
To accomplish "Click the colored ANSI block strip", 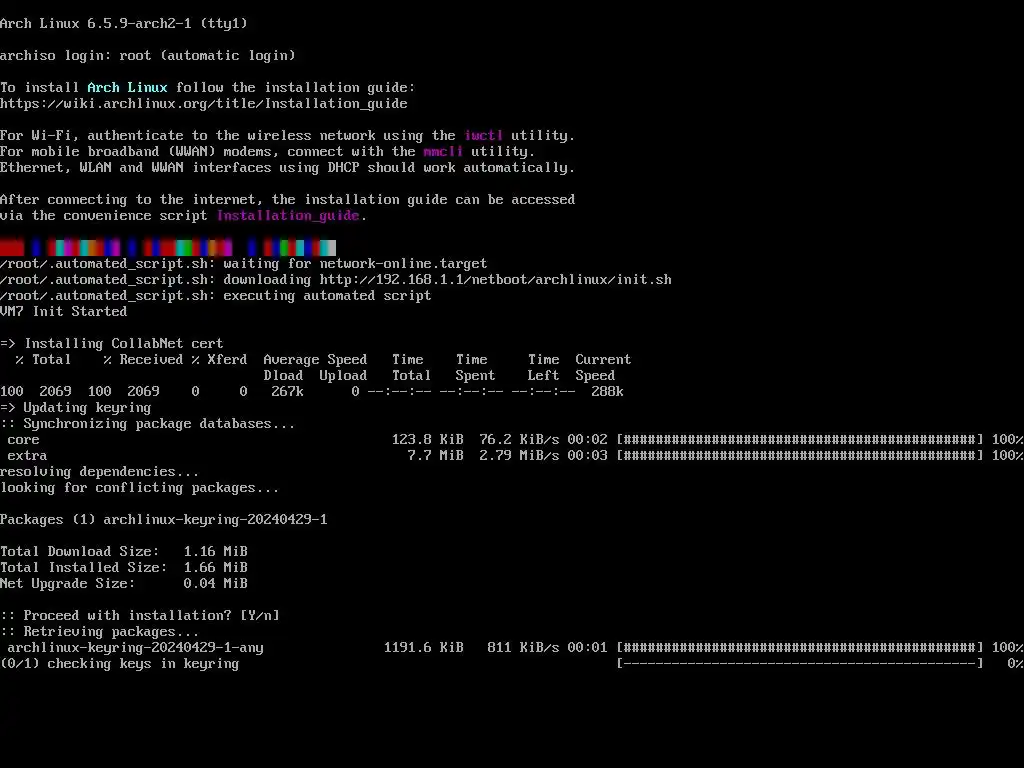I will [168, 248].
